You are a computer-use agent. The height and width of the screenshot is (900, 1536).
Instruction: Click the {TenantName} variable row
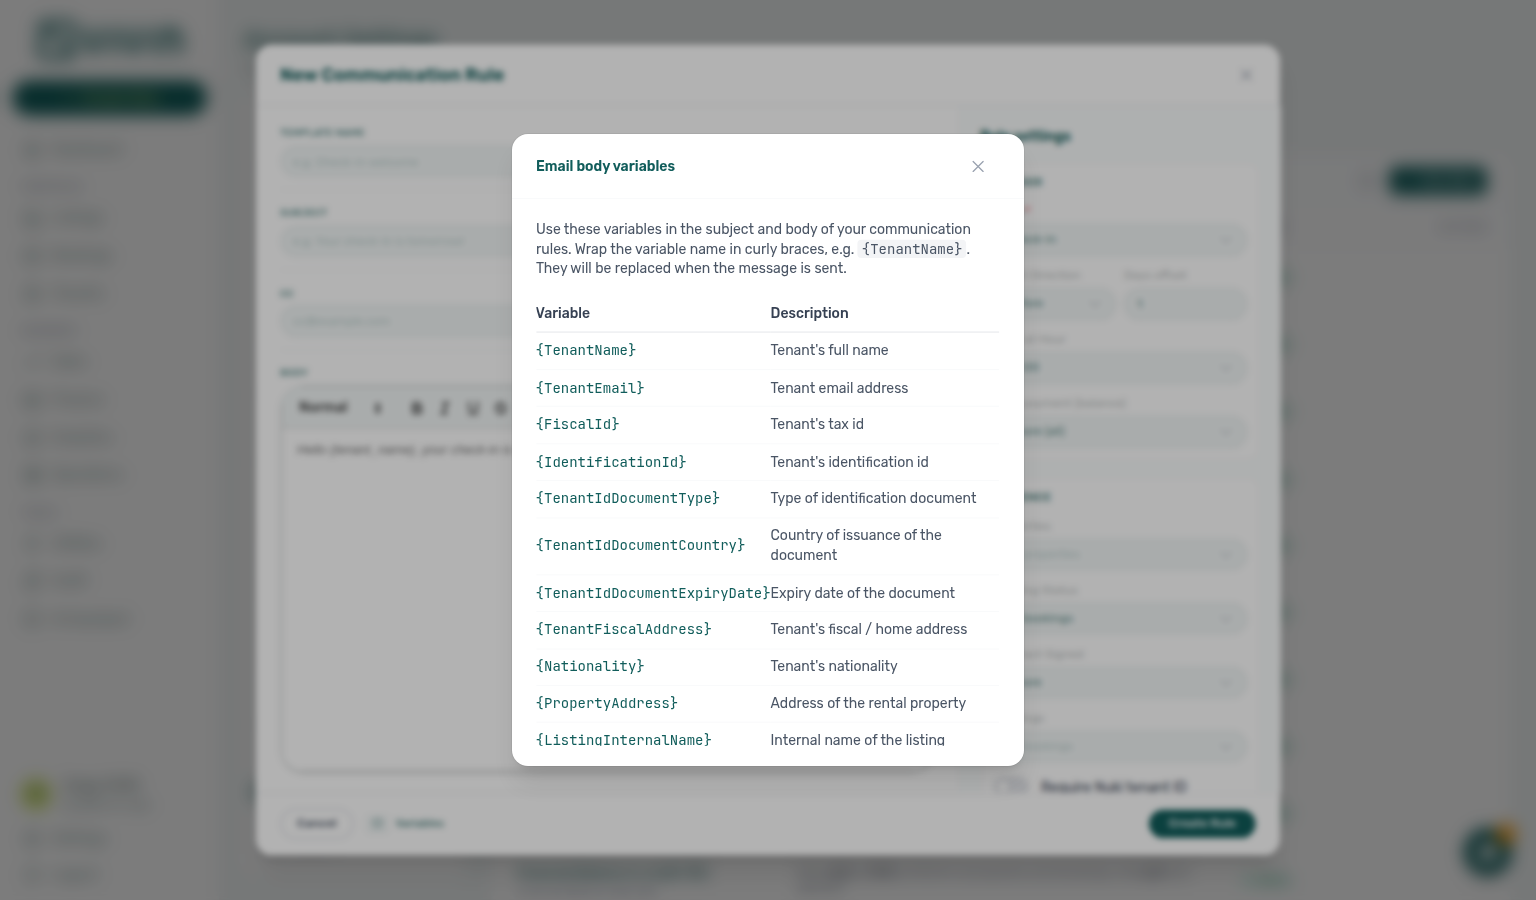(767, 351)
